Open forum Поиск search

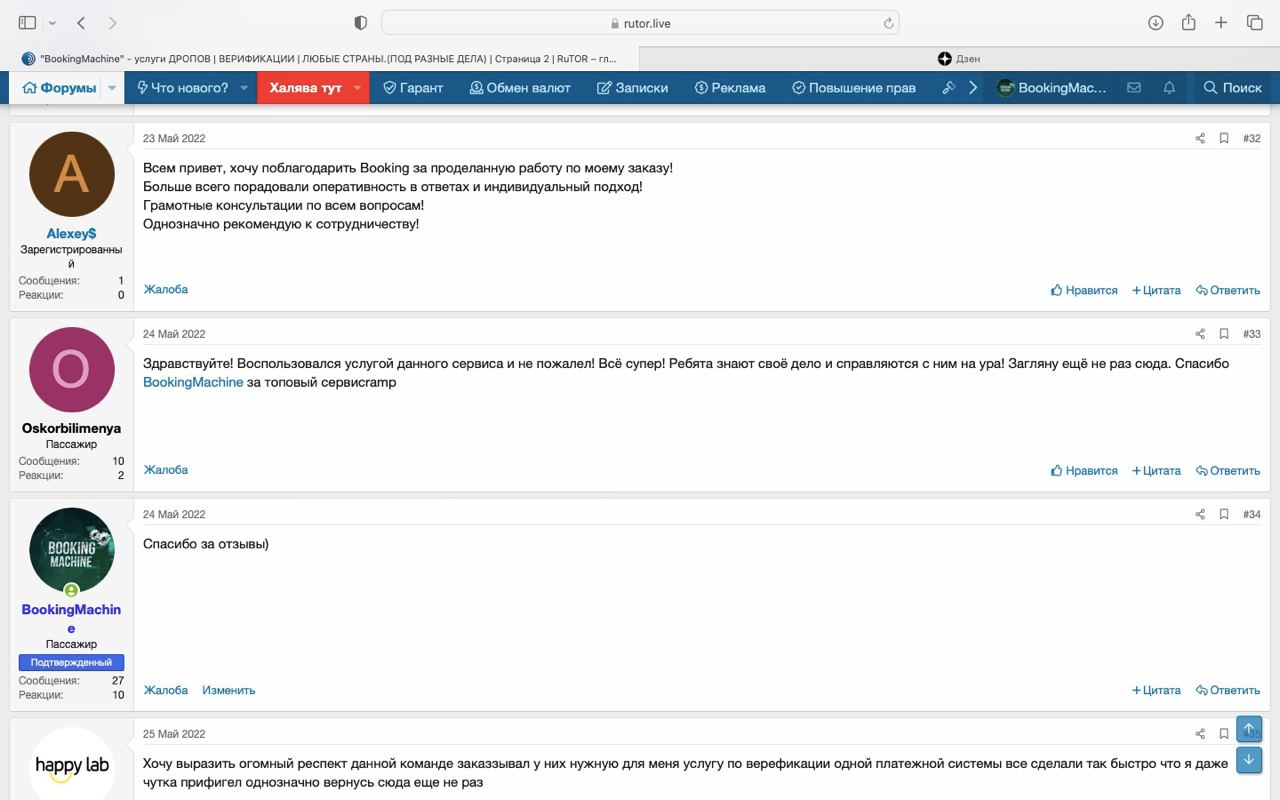point(1232,88)
